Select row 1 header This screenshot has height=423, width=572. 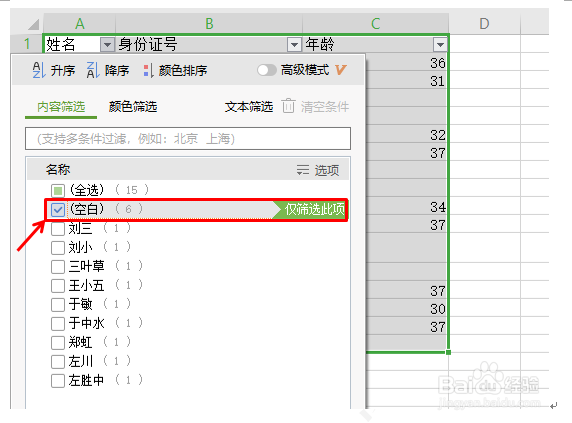tap(27, 44)
